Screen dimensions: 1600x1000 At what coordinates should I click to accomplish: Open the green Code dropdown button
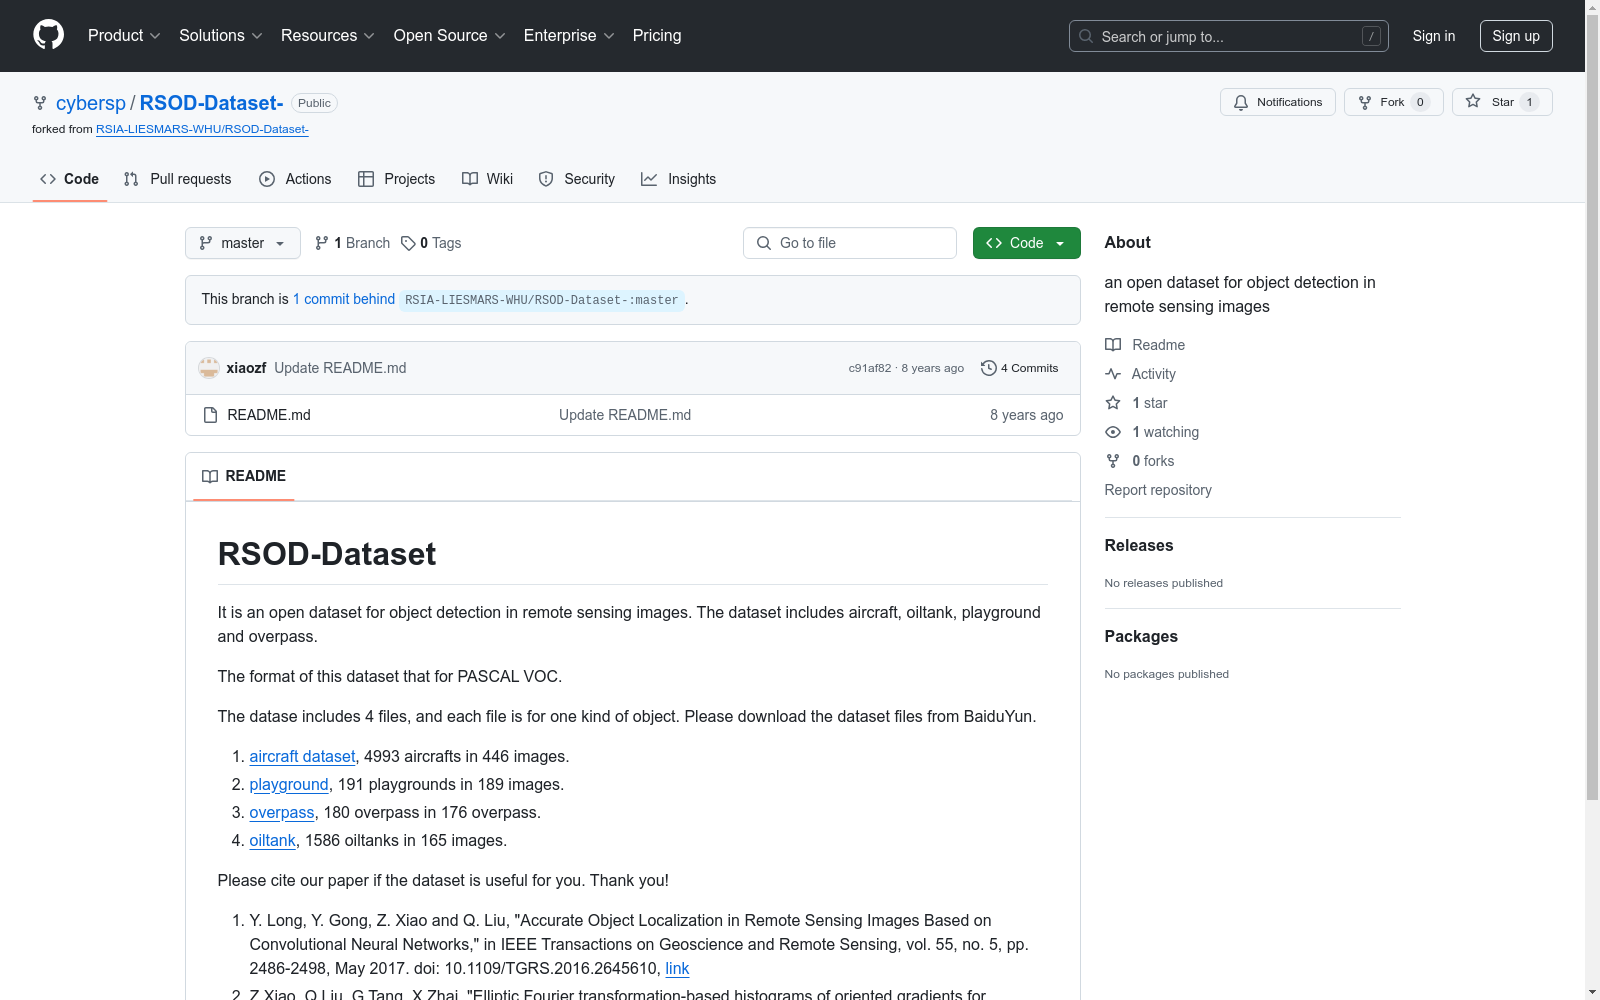tap(1027, 243)
